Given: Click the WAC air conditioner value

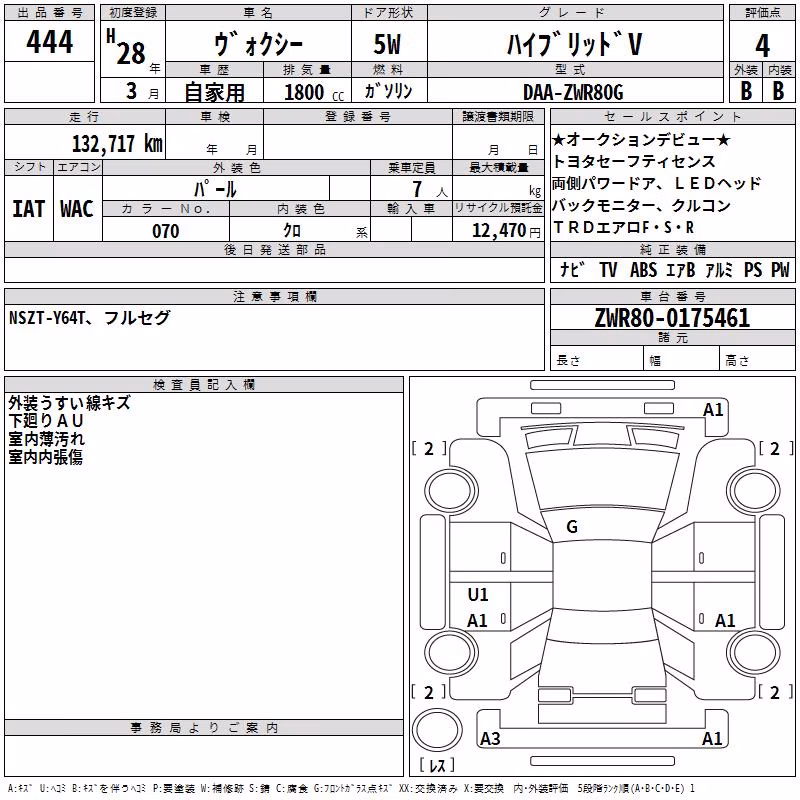Looking at the screenshot, I should point(77,209).
